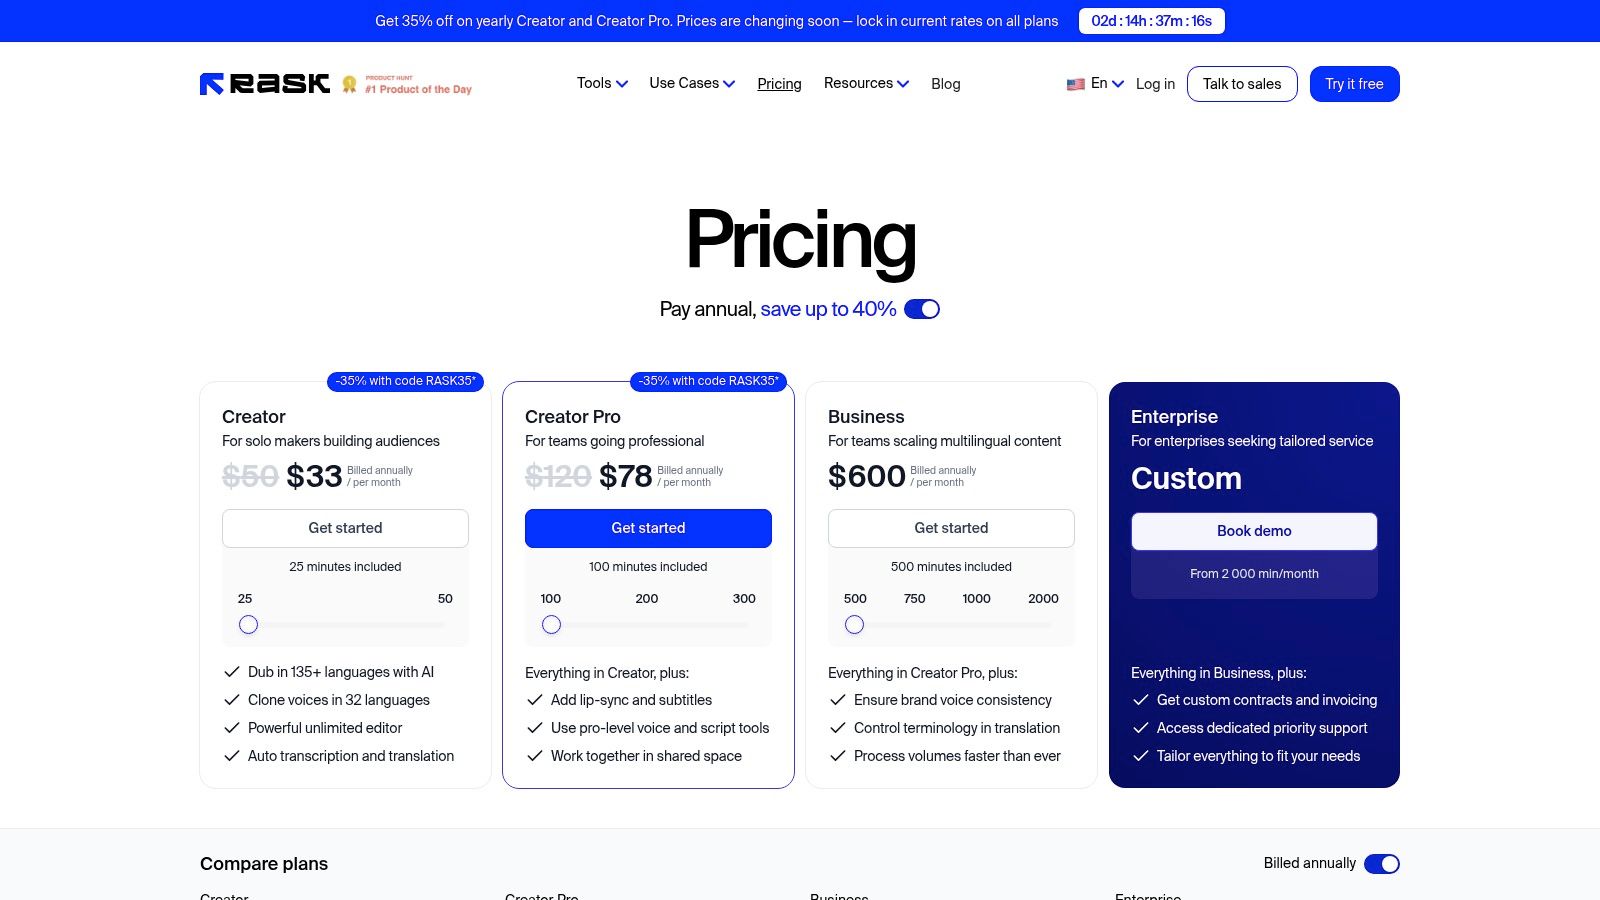The height and width of the screenshot is (900, 1600).
Task: Click the Business plan minutes slider handle
Action: point(854,625)
